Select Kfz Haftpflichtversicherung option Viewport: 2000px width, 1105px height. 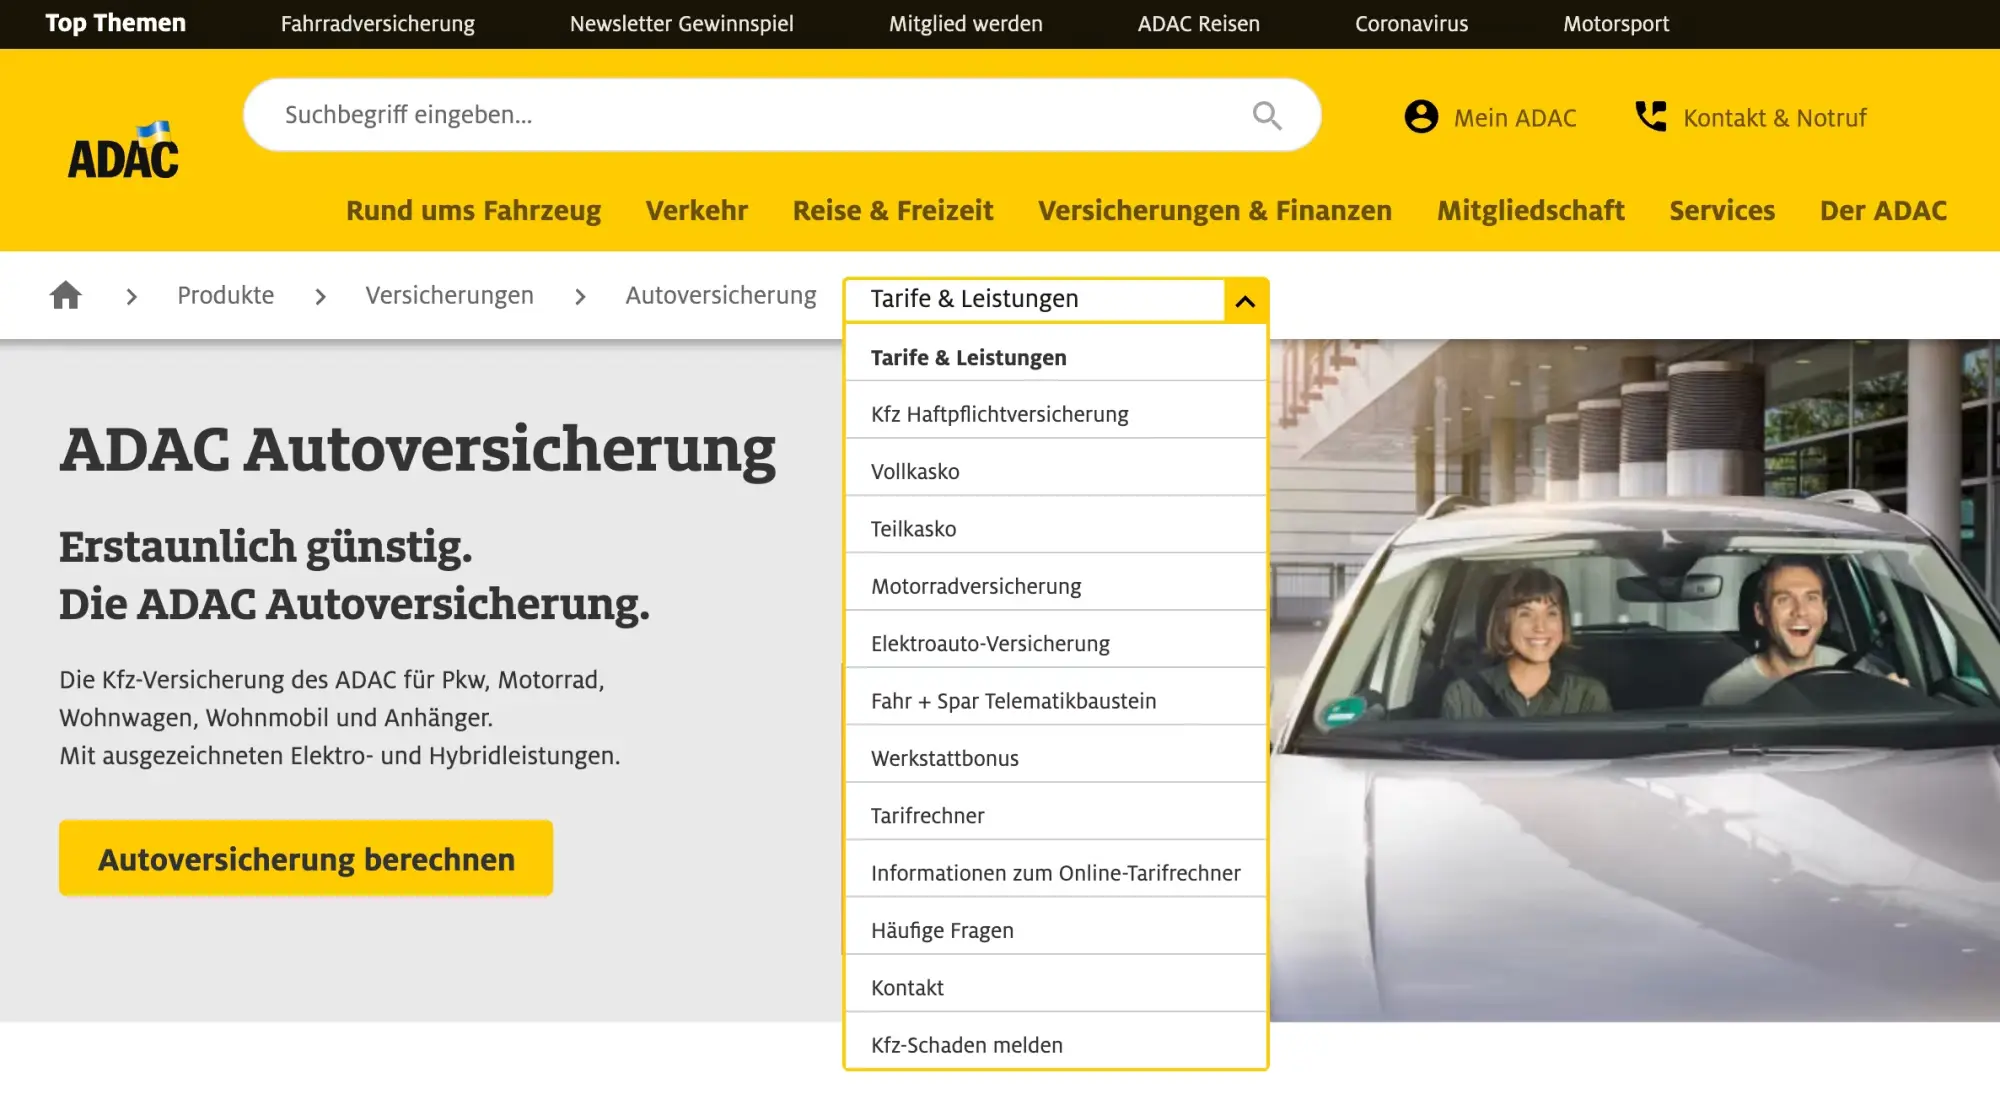(999, 414)
